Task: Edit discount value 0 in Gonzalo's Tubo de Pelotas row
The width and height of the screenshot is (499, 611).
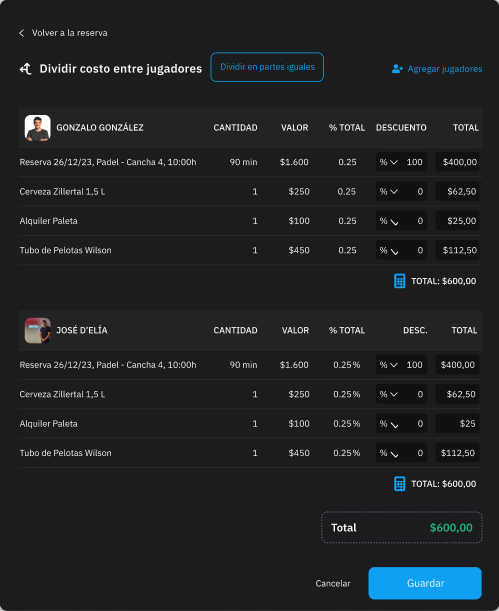Action: coord(420,250)
